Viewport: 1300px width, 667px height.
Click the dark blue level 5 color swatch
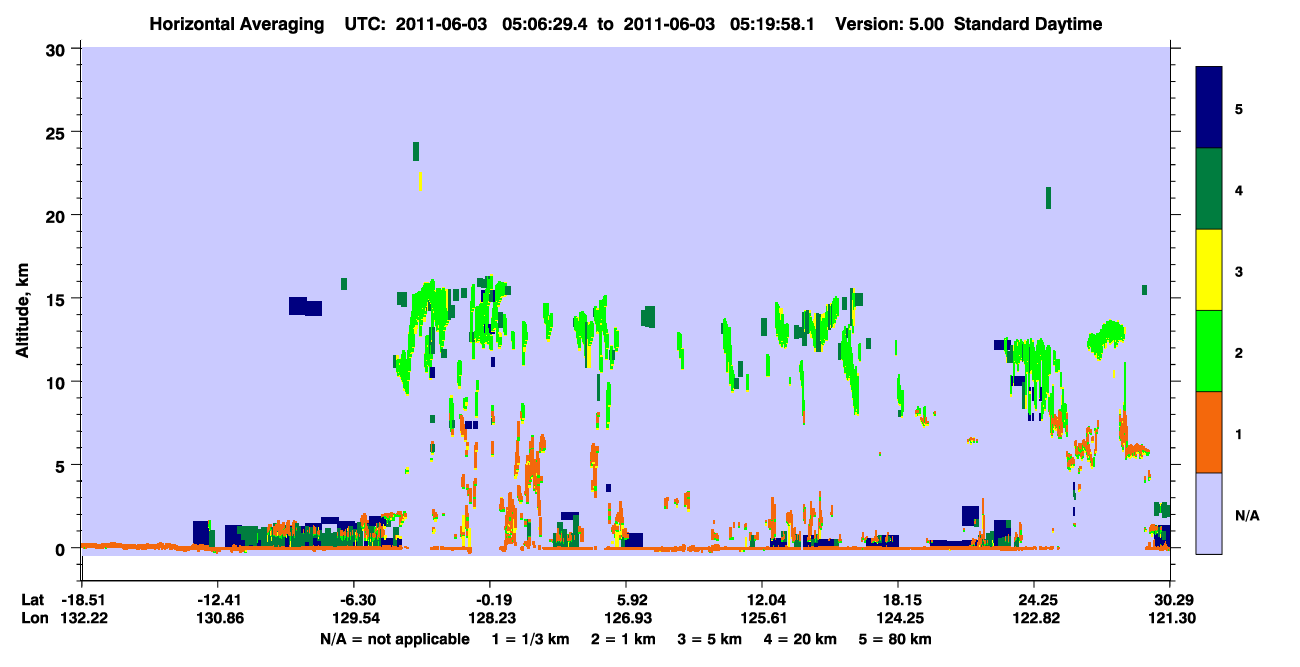(x=1209, y=108)
